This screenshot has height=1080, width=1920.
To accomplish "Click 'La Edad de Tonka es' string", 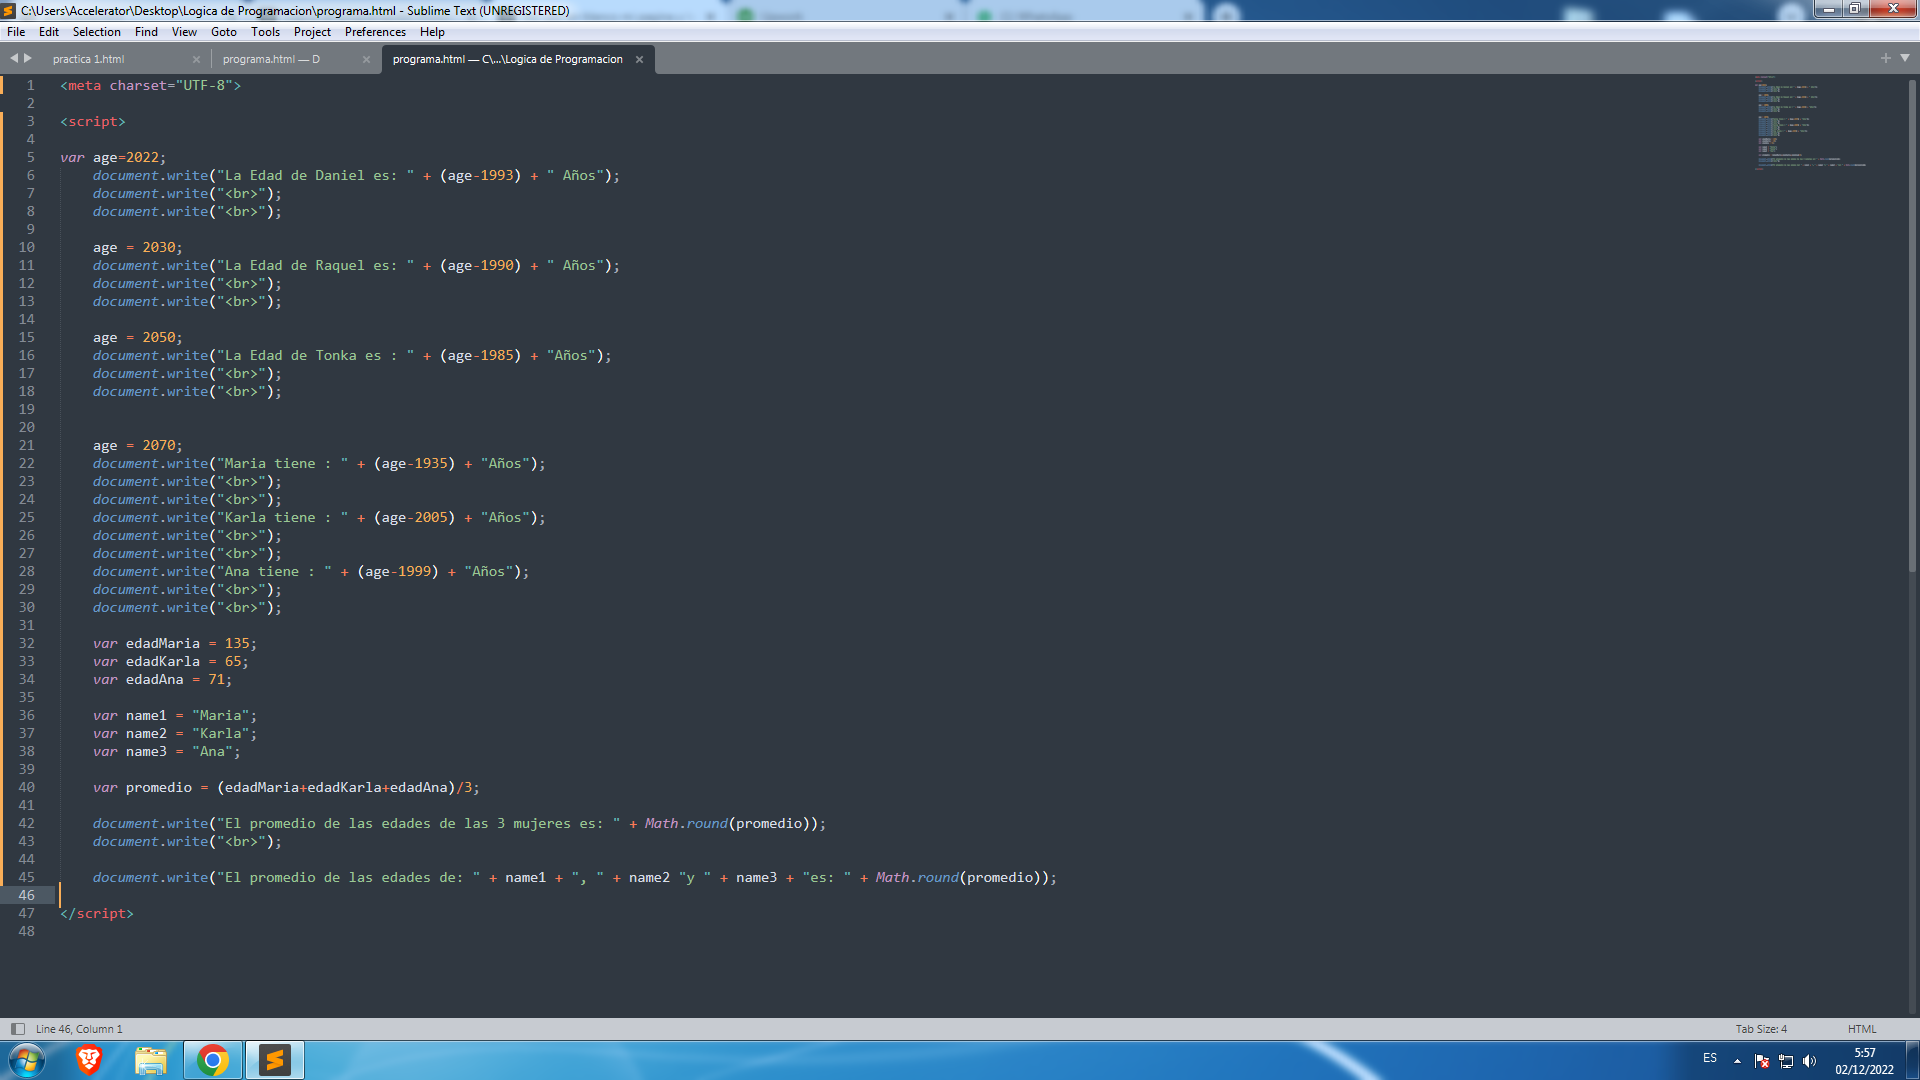I will click(315, 356).
